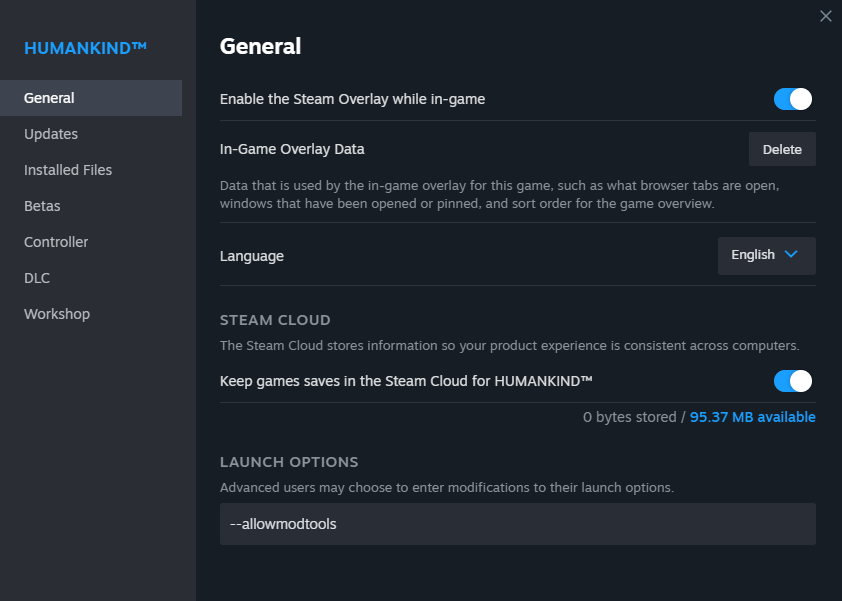Click the 95.37 MB available link
842x601 pixels.
(752, 417)
